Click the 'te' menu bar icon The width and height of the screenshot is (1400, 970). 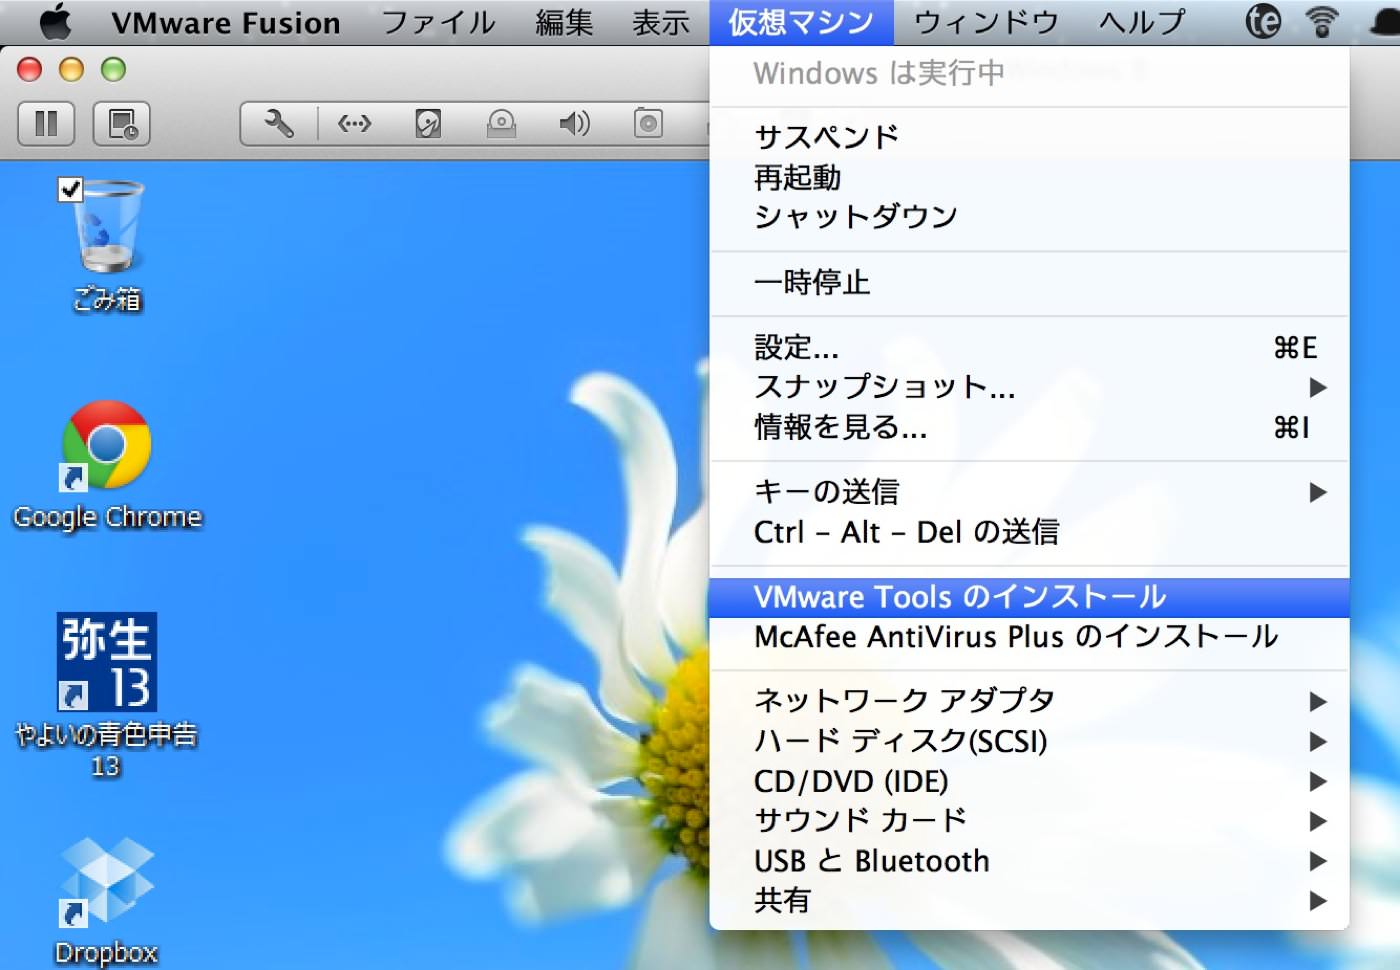pos(1263,21)
